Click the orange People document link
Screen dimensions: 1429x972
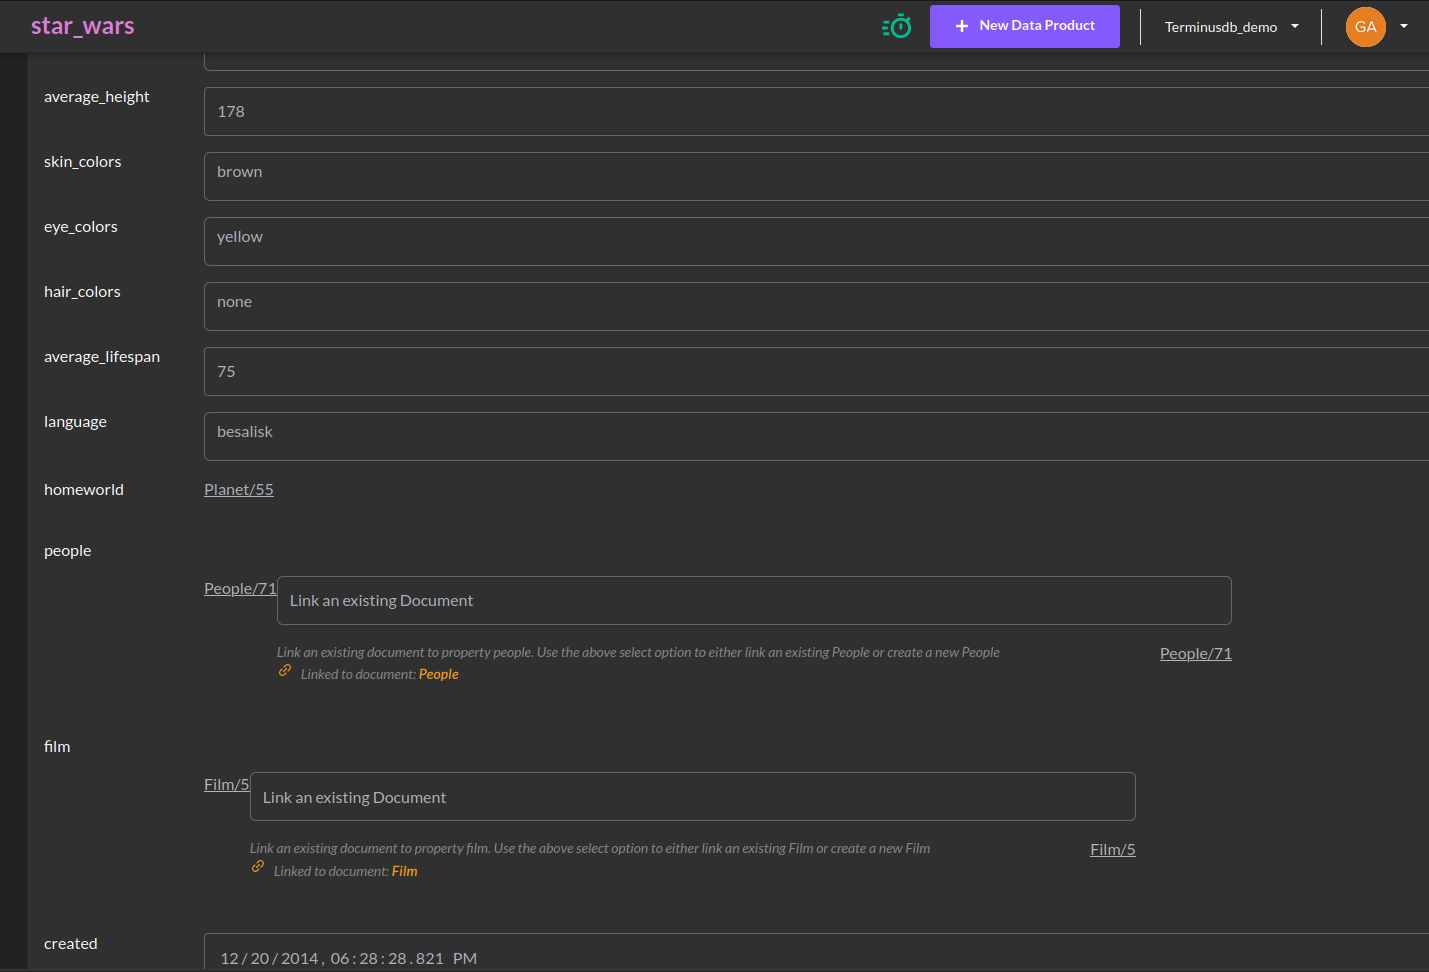pos(438,673)
